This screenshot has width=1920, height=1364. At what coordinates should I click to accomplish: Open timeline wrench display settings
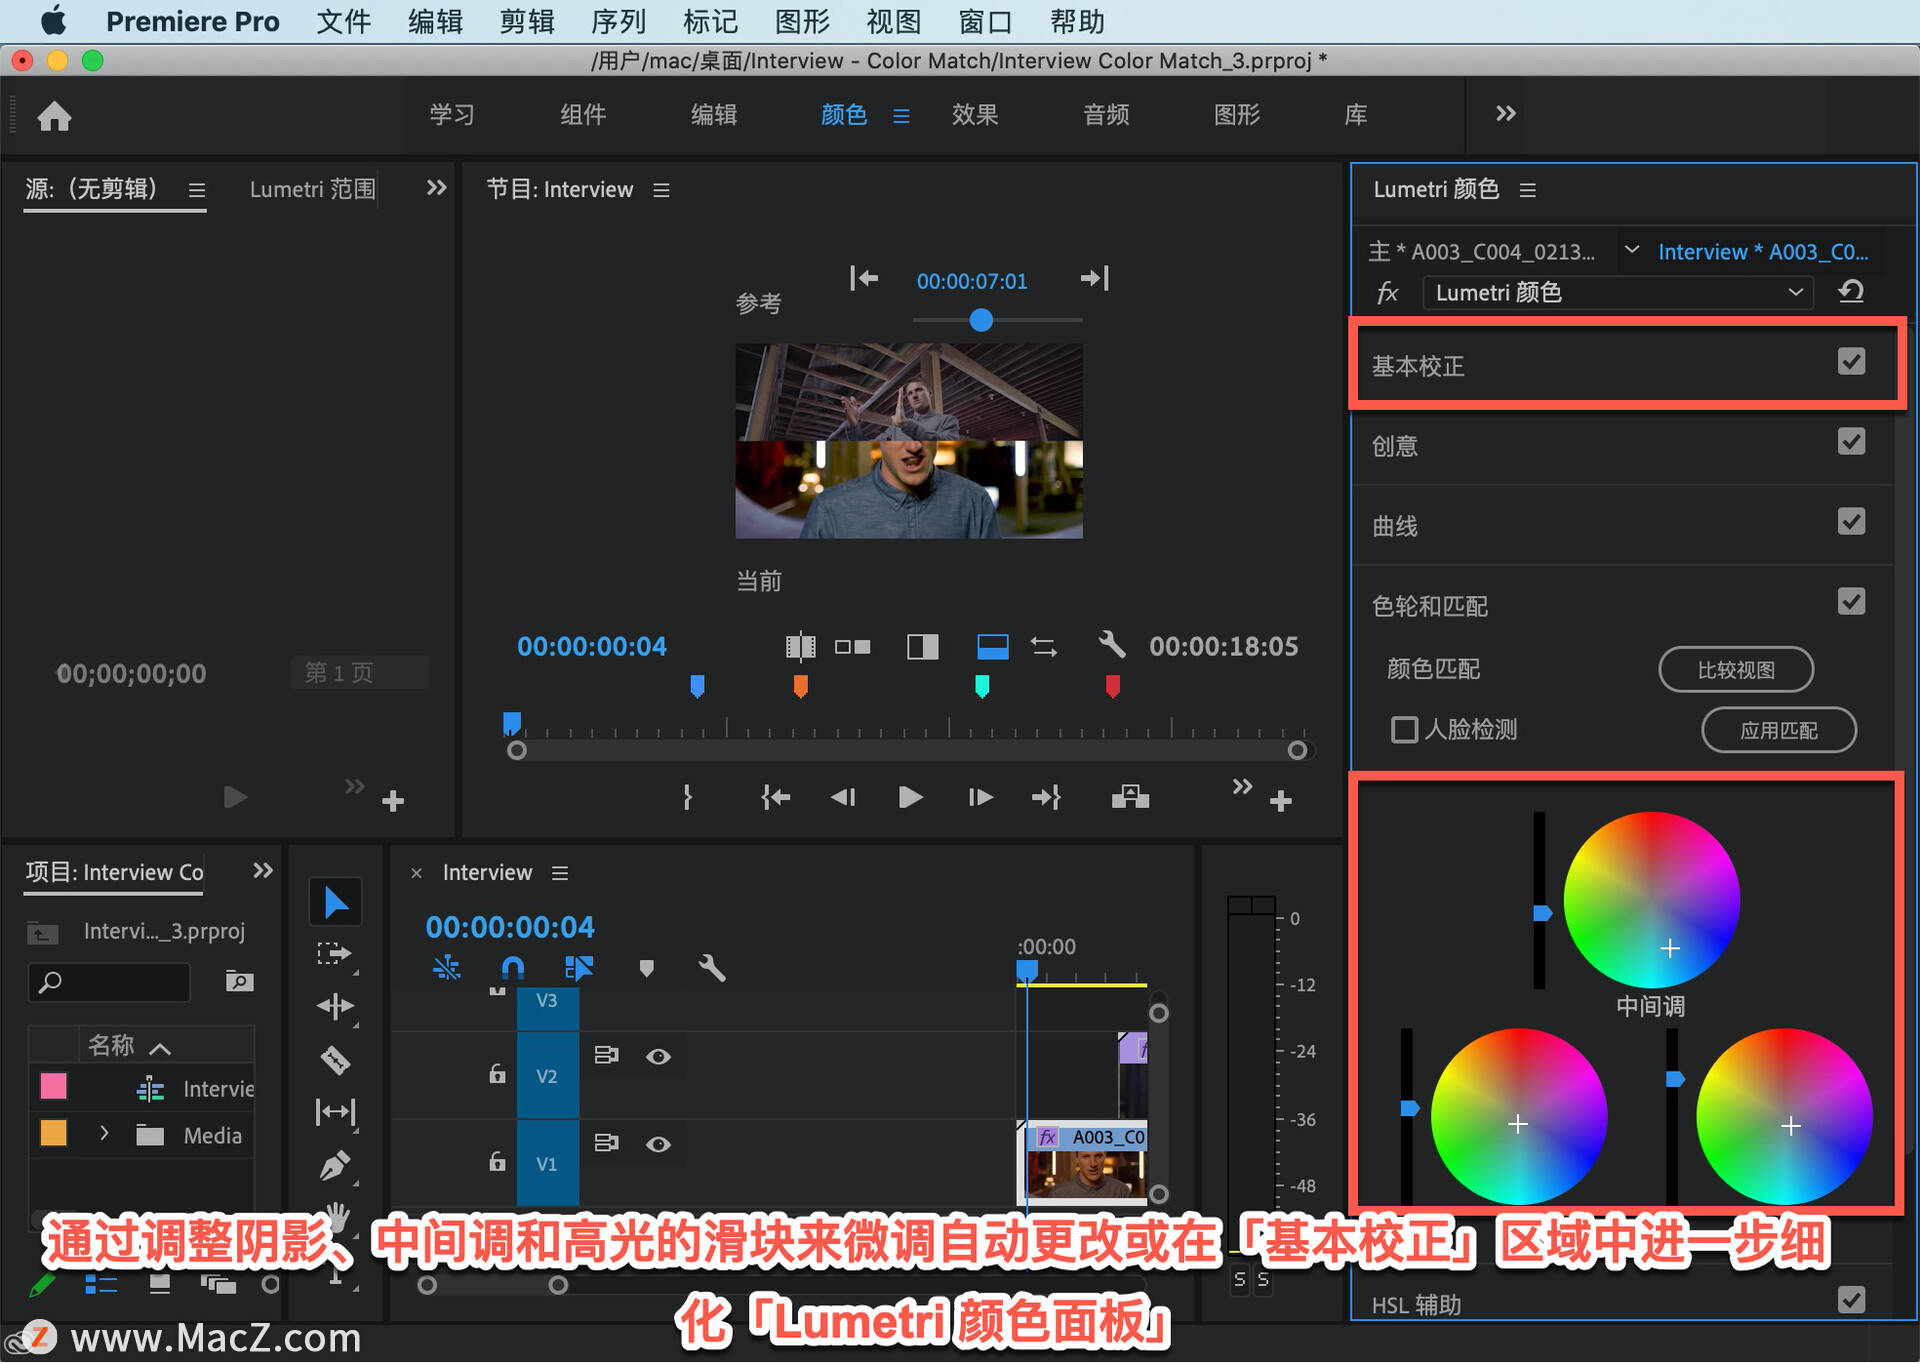[711, 967]
